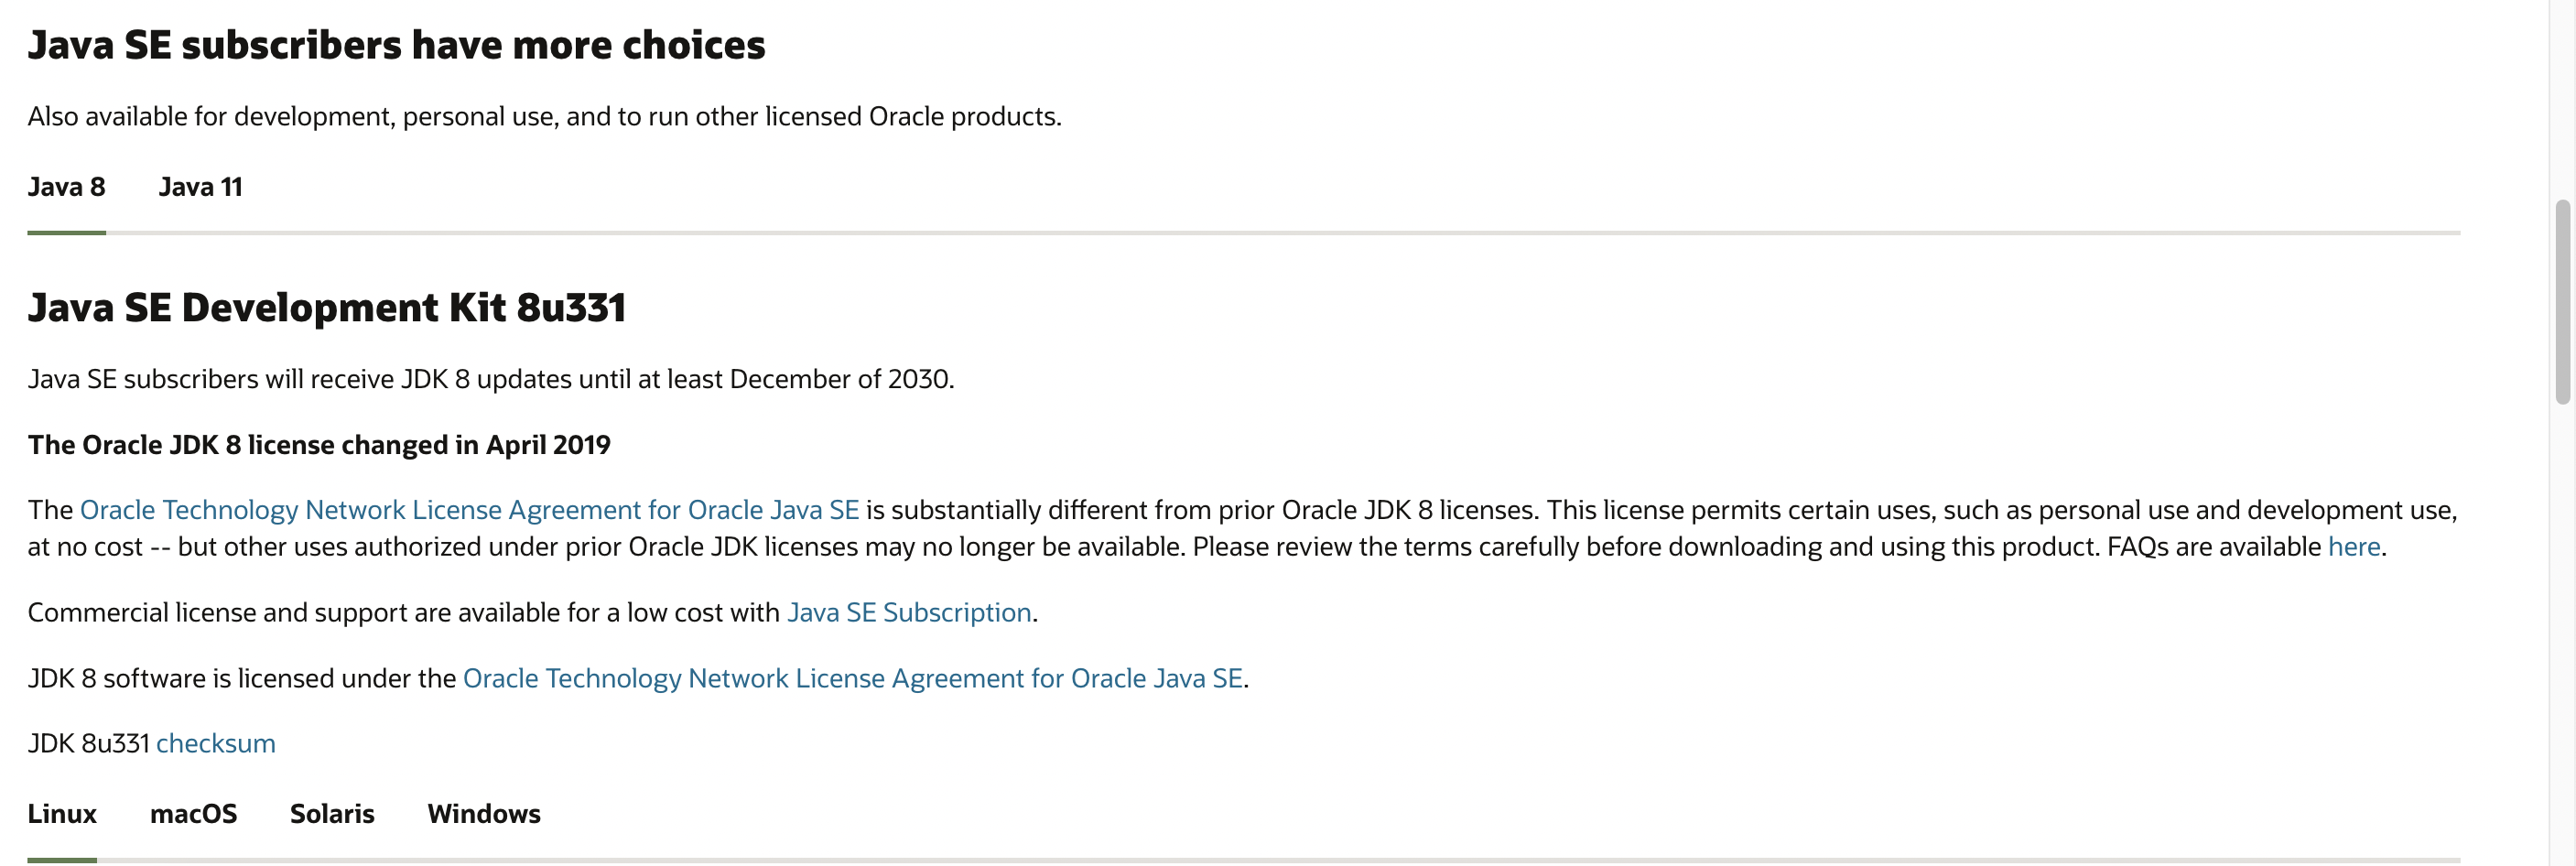Click the "The Oracle JDK 8 license changed in April 2019" text
This screenshot has width=2576, height=866.
tap(319, 445)
